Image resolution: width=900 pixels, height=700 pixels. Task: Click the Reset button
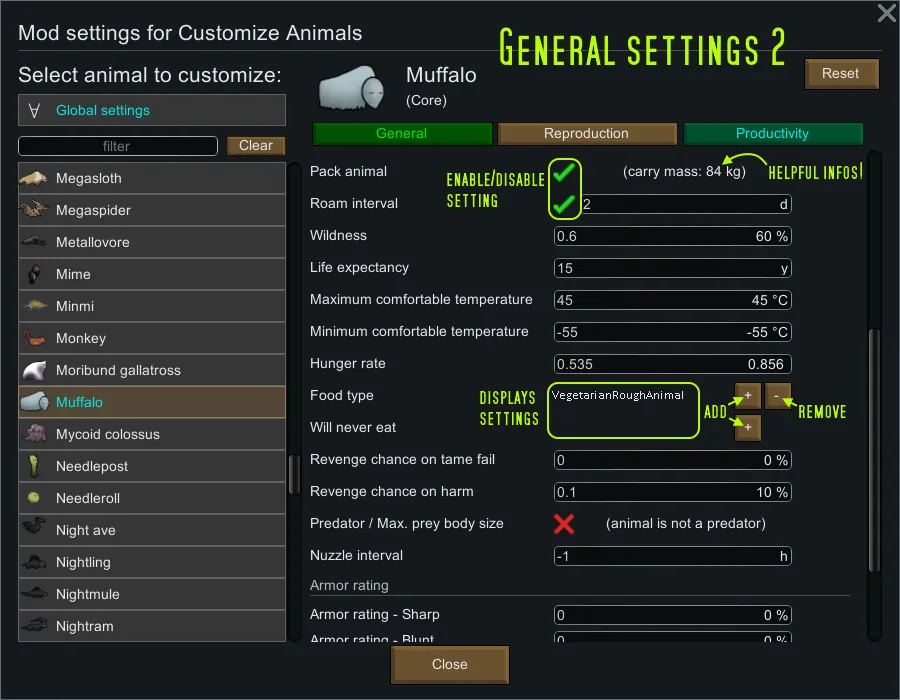coord(840,74)
